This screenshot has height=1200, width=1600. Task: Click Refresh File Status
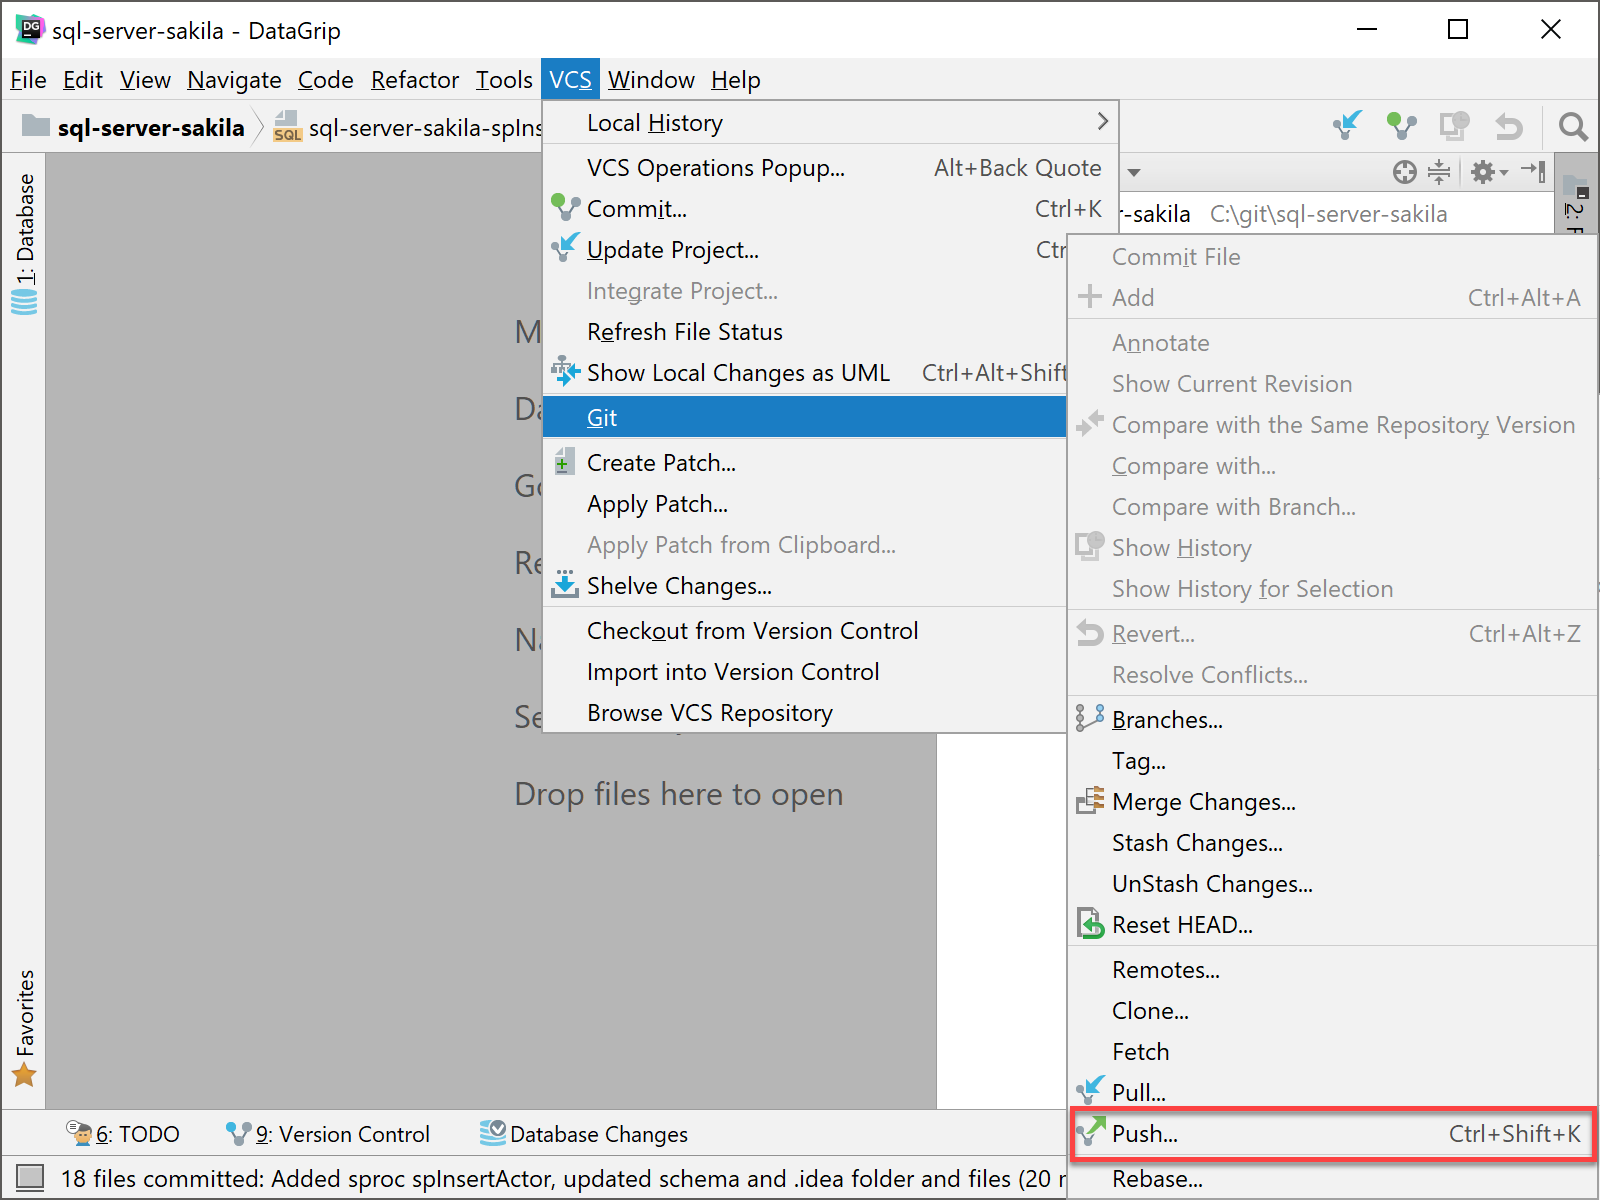pos(805,332)
